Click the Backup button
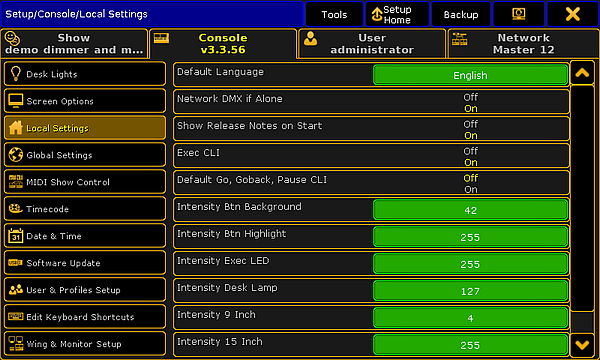The height and width of the screenshot is (360, 600). tap(461, 14)
